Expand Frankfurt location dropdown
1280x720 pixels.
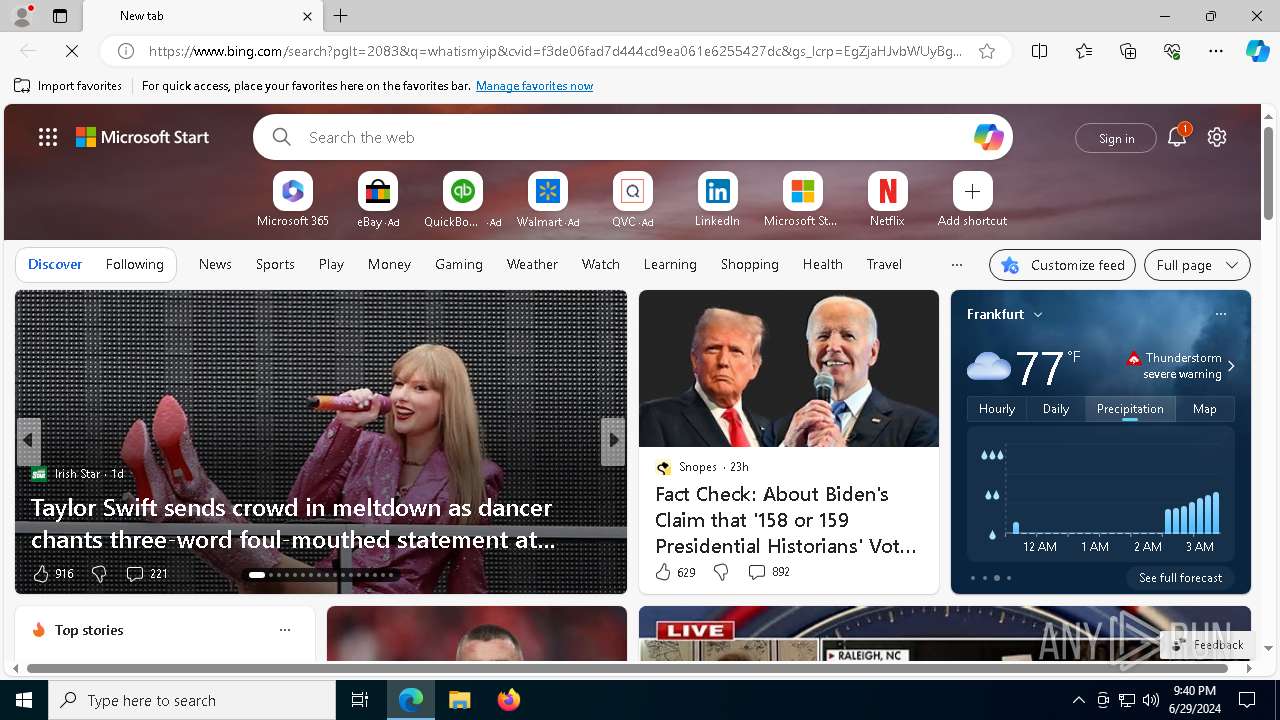pos(1038,314)
